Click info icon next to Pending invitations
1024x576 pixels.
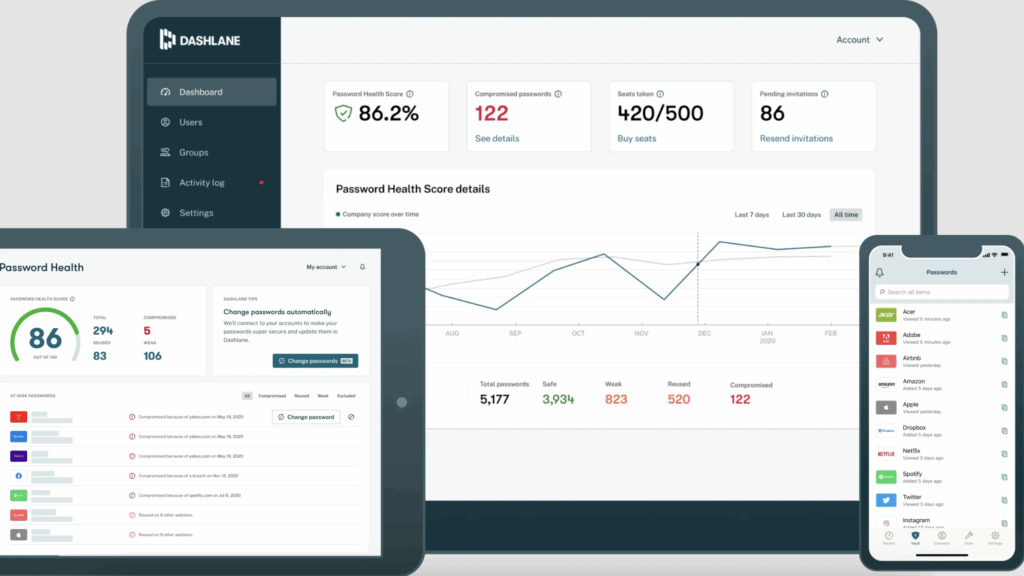825,94
